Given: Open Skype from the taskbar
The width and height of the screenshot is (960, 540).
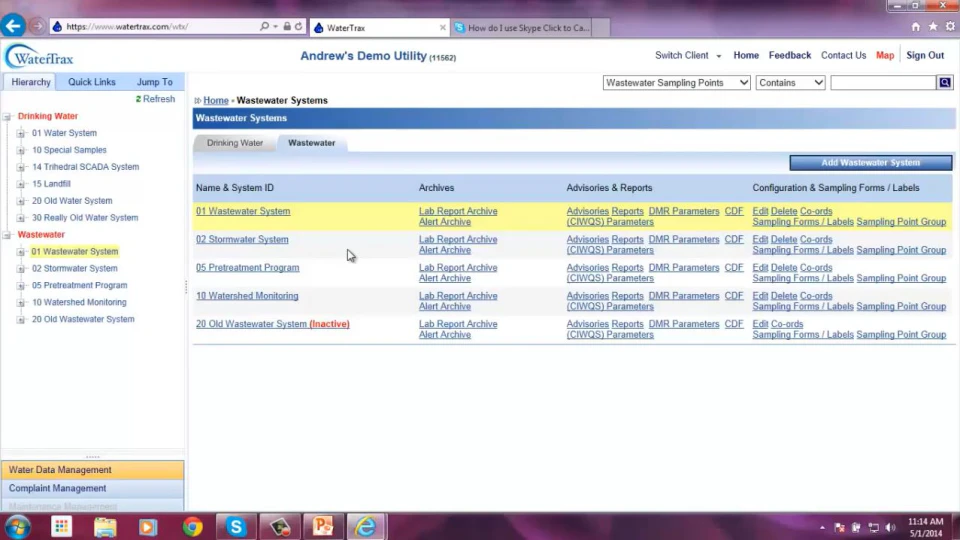Looking at the screenshot, I should point(236,527).
